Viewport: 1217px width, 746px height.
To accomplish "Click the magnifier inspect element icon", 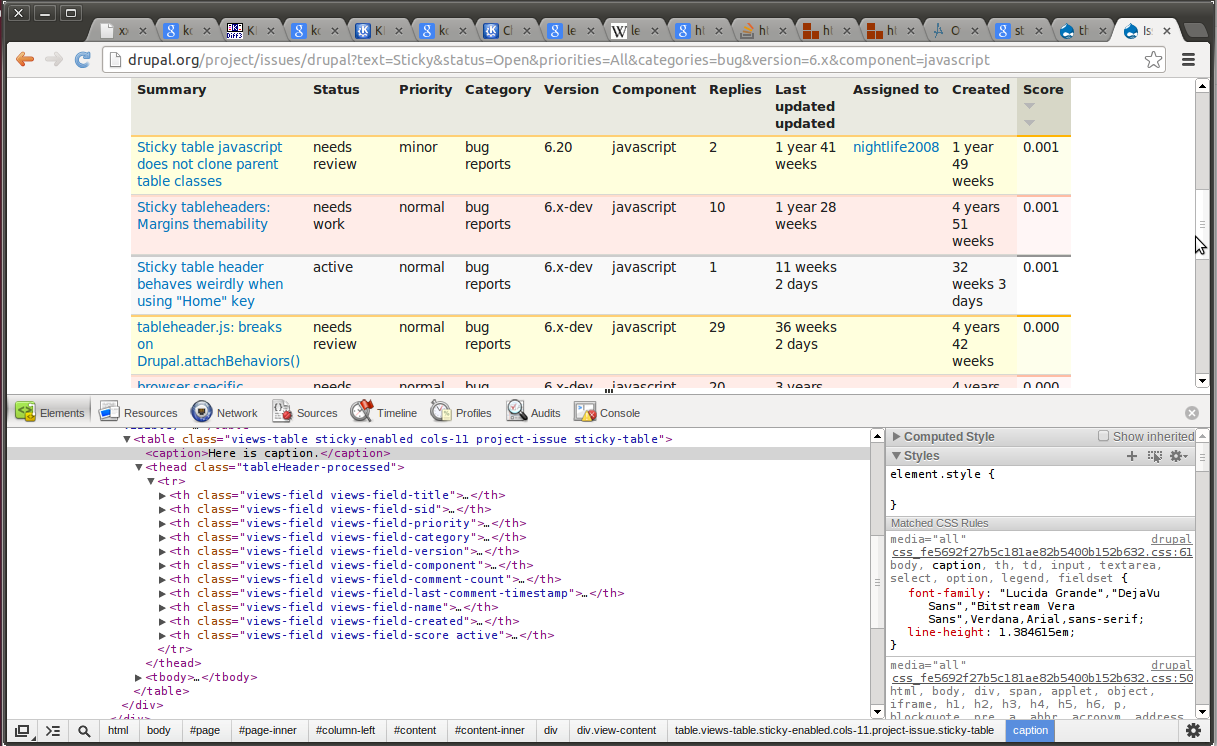I will [84, 731].
